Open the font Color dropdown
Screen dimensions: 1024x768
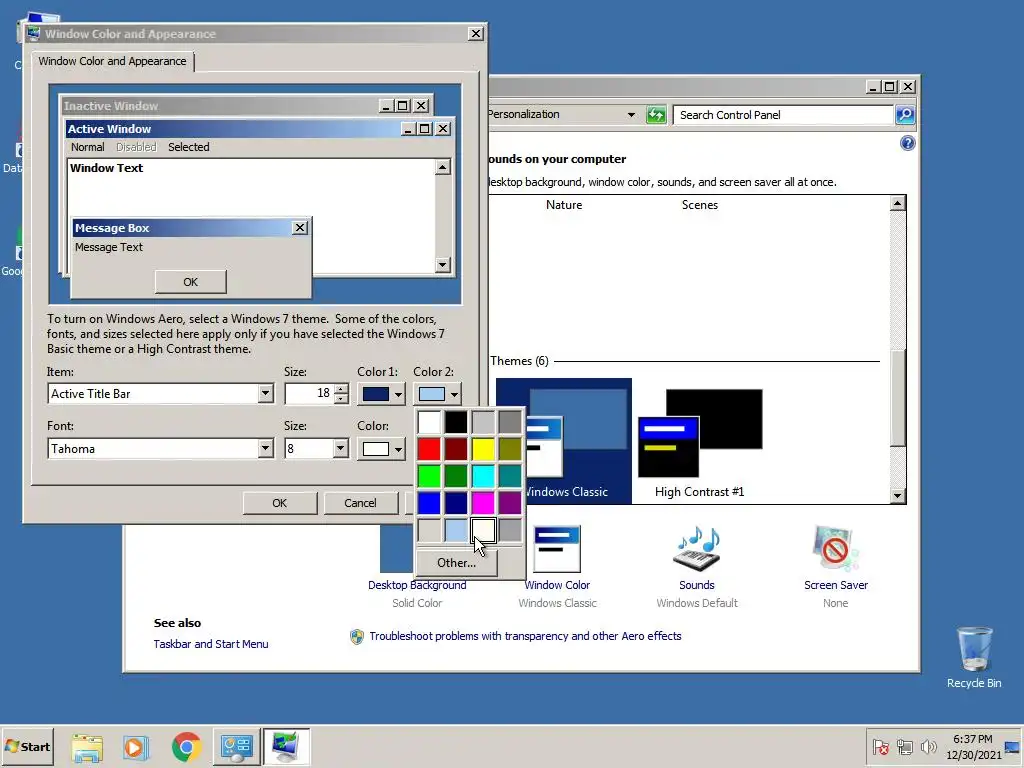click(381, 449)
